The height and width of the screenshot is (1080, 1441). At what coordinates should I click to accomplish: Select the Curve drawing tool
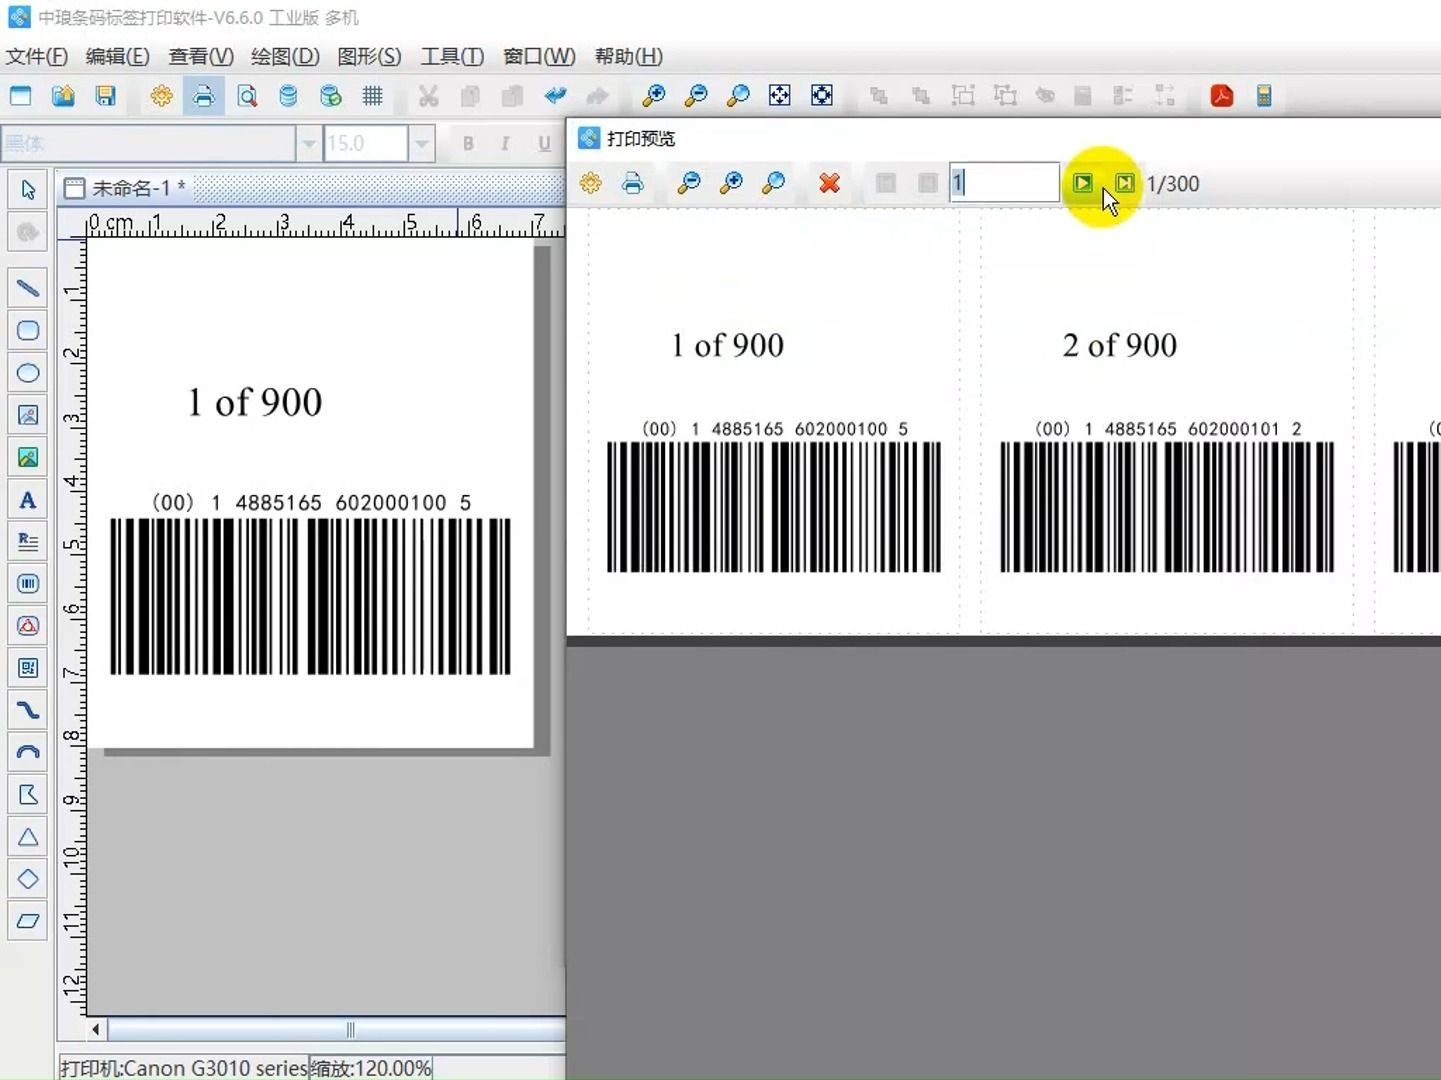coord(28,711)
